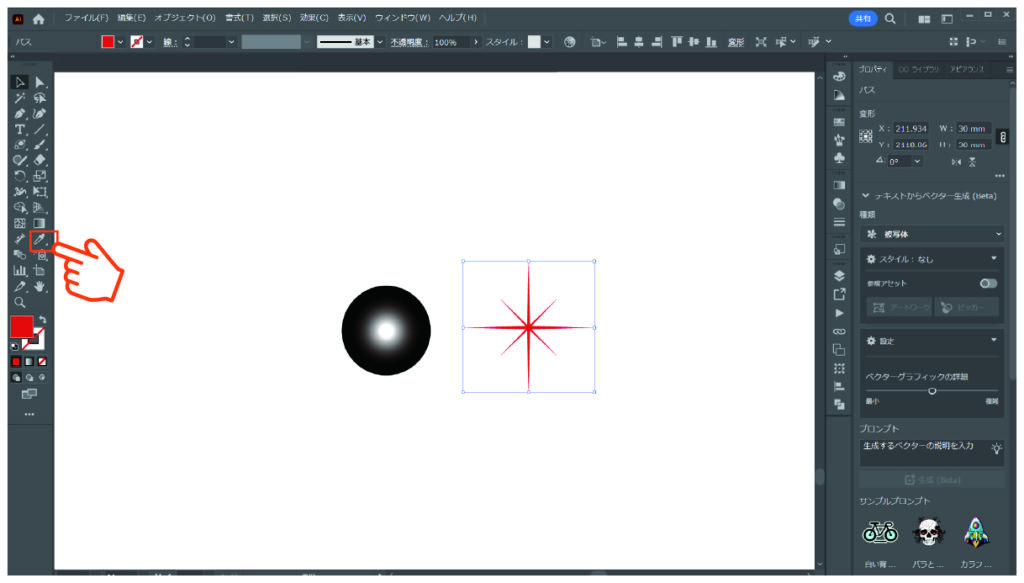This screenshot has width=1024, height=583.
Task: Flip horizontally in the Transform section
Action: tap(956, 162)
